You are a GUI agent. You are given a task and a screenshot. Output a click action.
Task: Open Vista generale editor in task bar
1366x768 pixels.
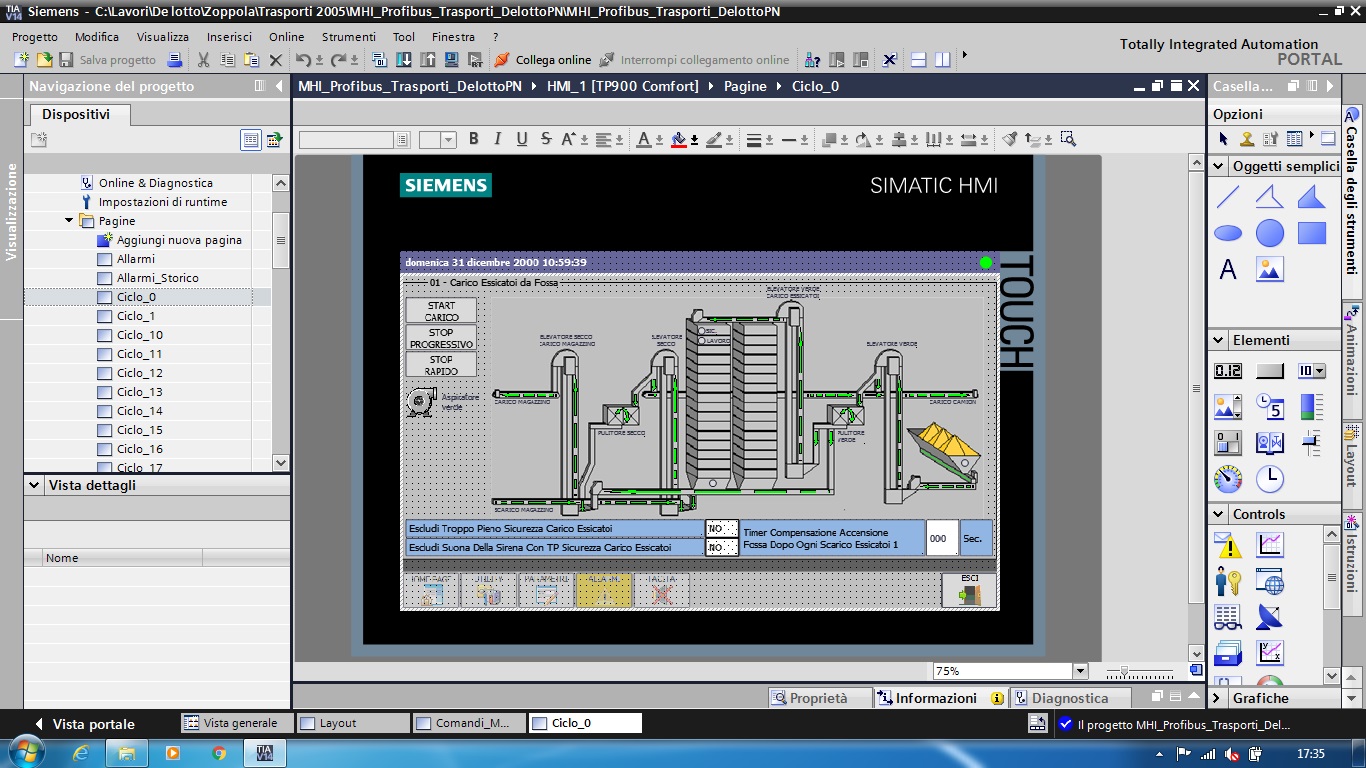pyautogui.click(x=236, y=723)
